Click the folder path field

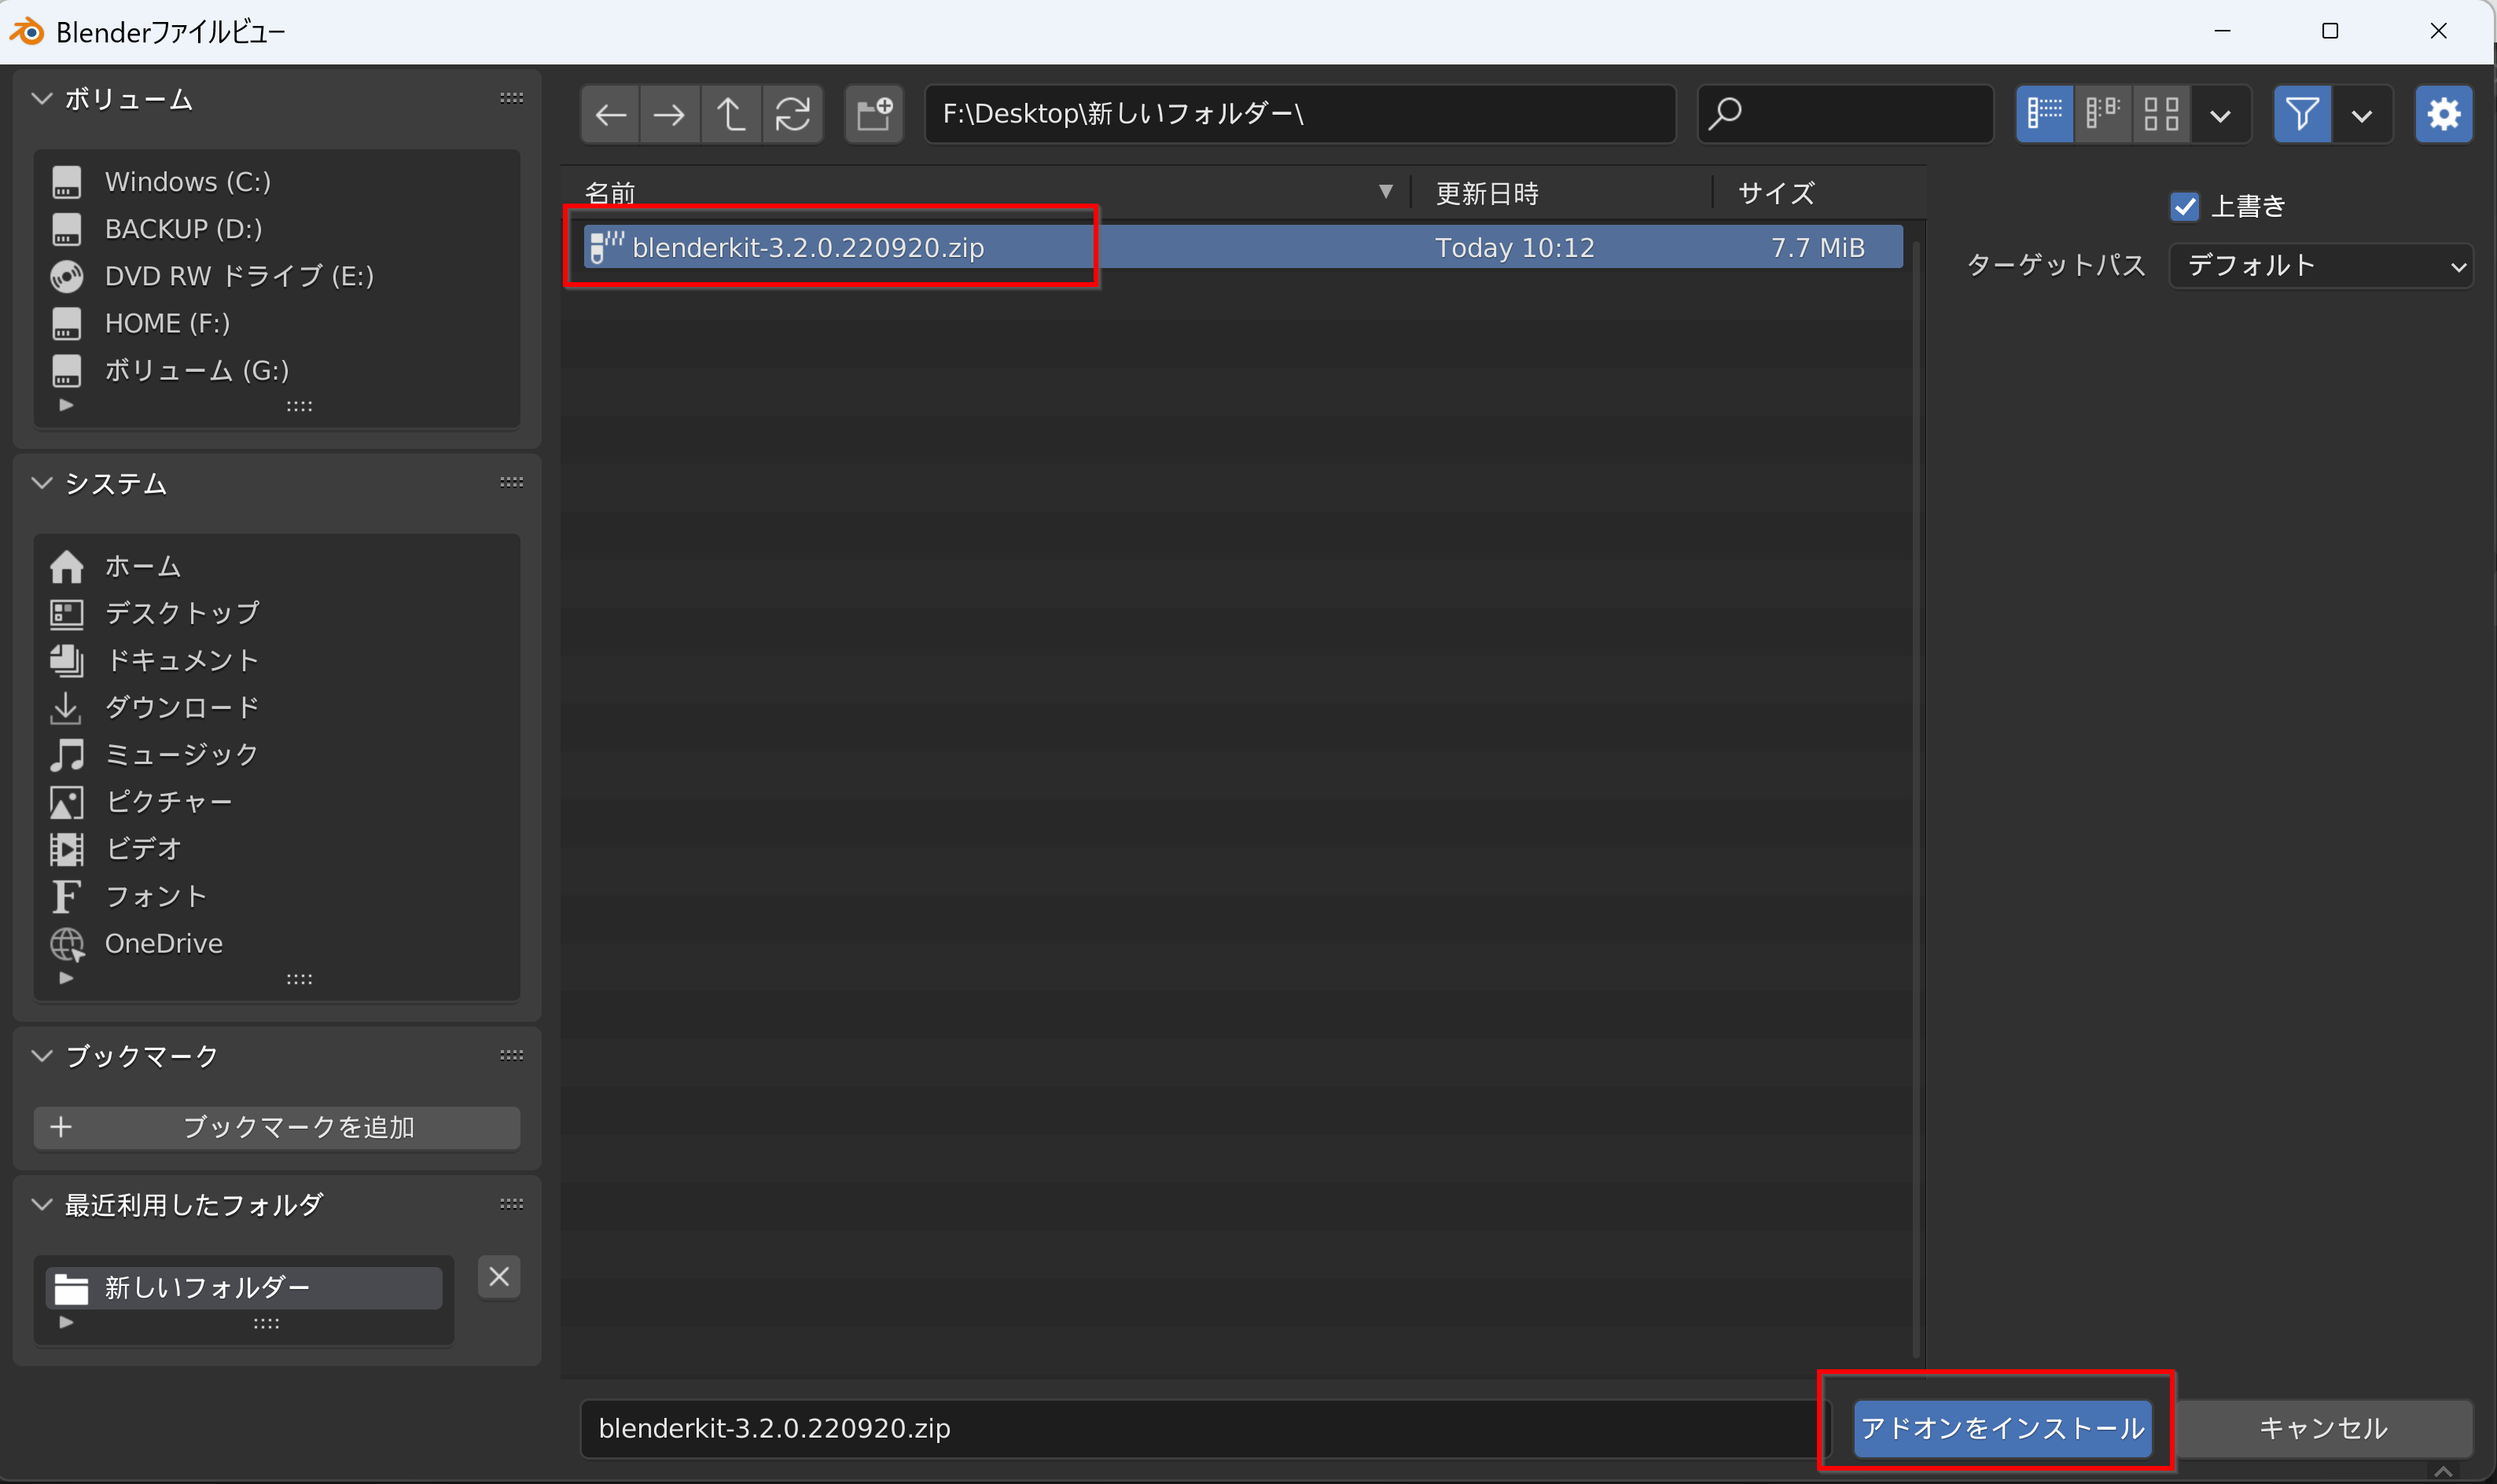point(1300,114)
